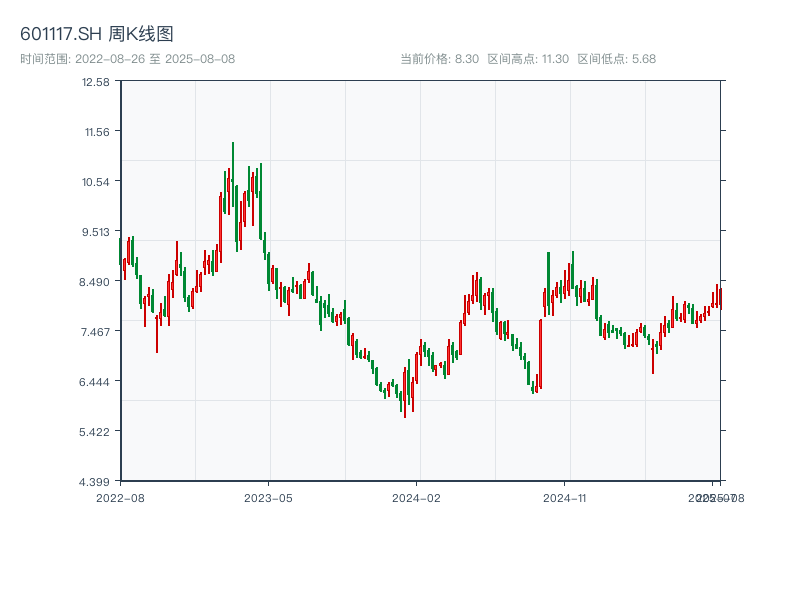Click the 2023-05 x-axis date label
Screen dimensions: 800x600
tap(268, 497)
